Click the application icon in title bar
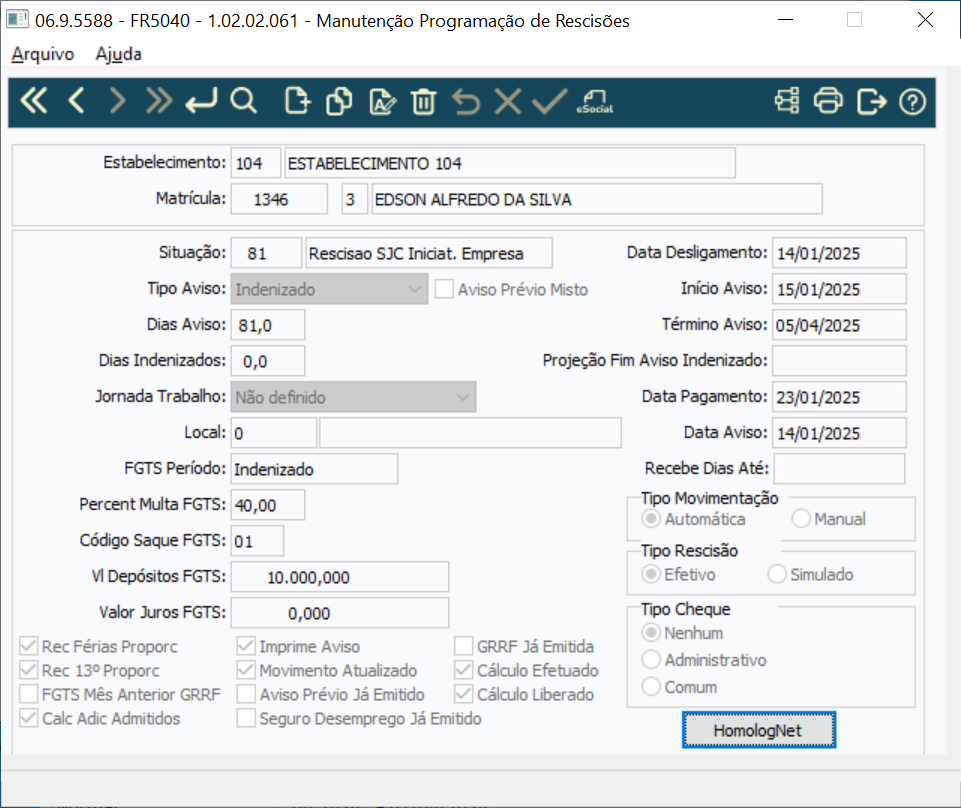This screenshot has width=961, height=808. pos(17,20)
